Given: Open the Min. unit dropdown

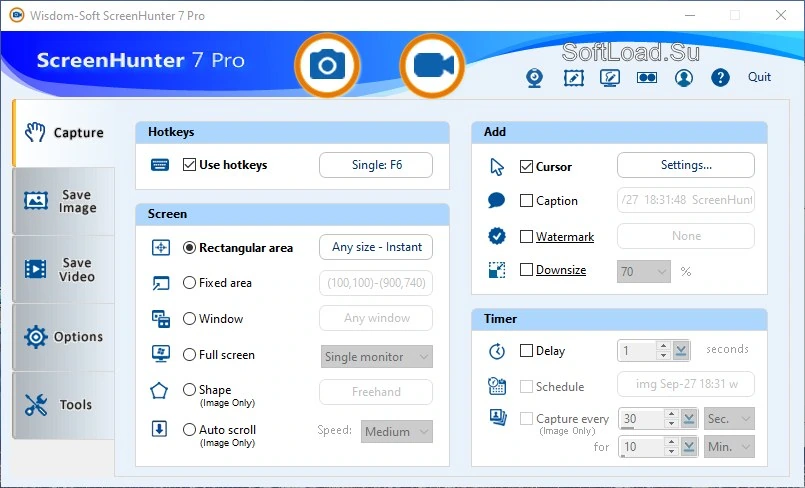Looking at the screenshot, I should coord(729,446).
